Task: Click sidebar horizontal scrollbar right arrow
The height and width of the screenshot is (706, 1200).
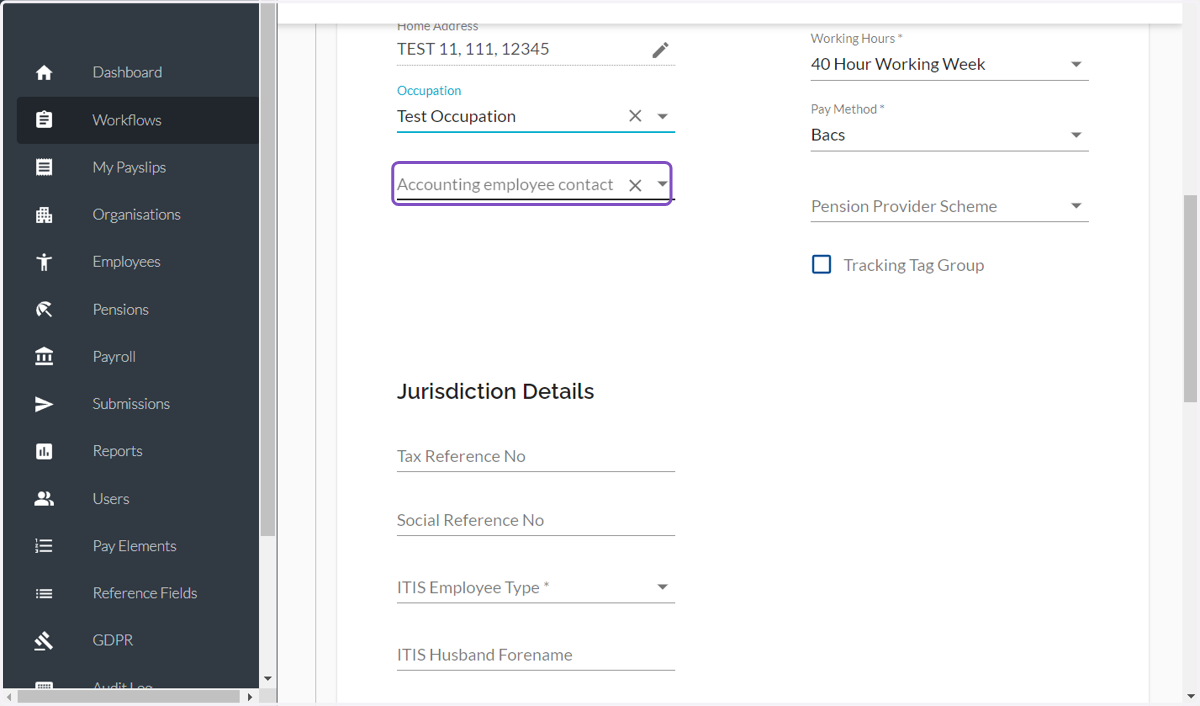Action: [x=250, y=696]
